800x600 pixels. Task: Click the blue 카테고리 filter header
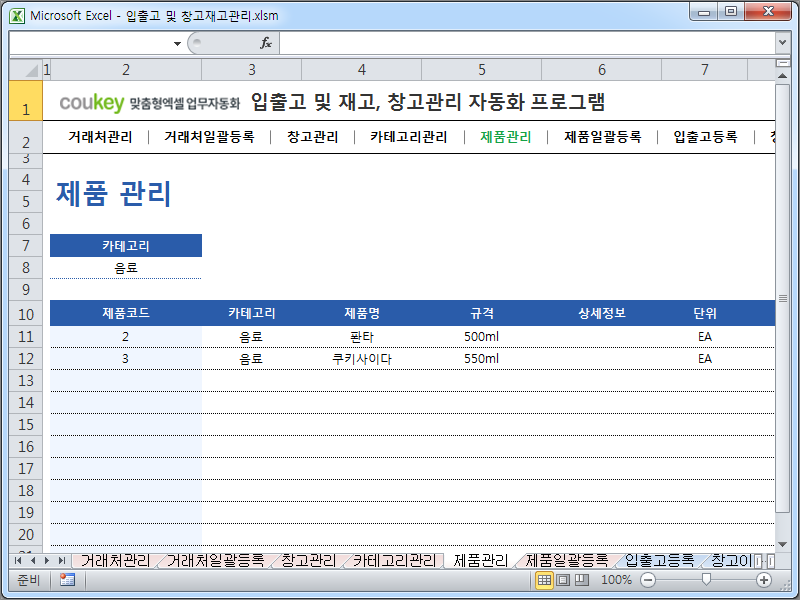(126, 245)
